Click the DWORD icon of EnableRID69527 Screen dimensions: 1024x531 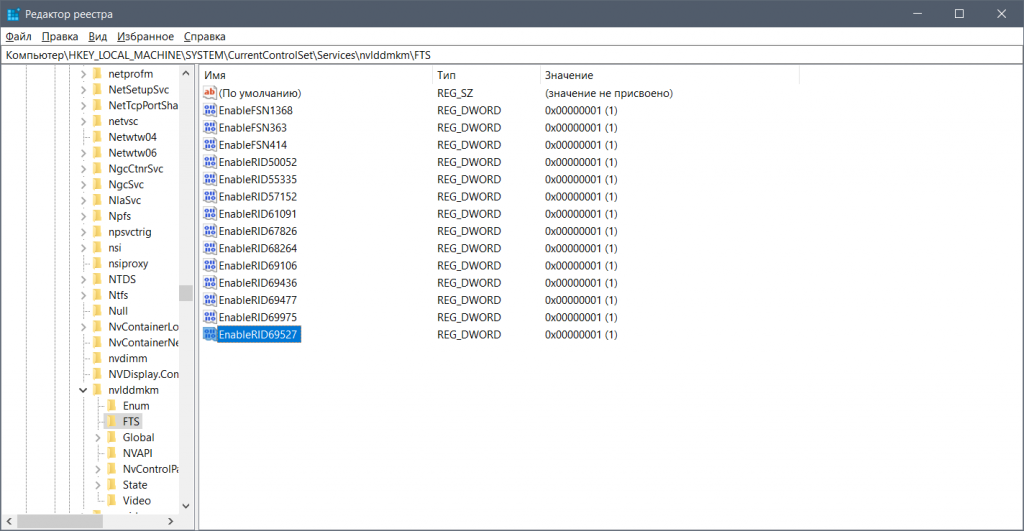(210, 334)
